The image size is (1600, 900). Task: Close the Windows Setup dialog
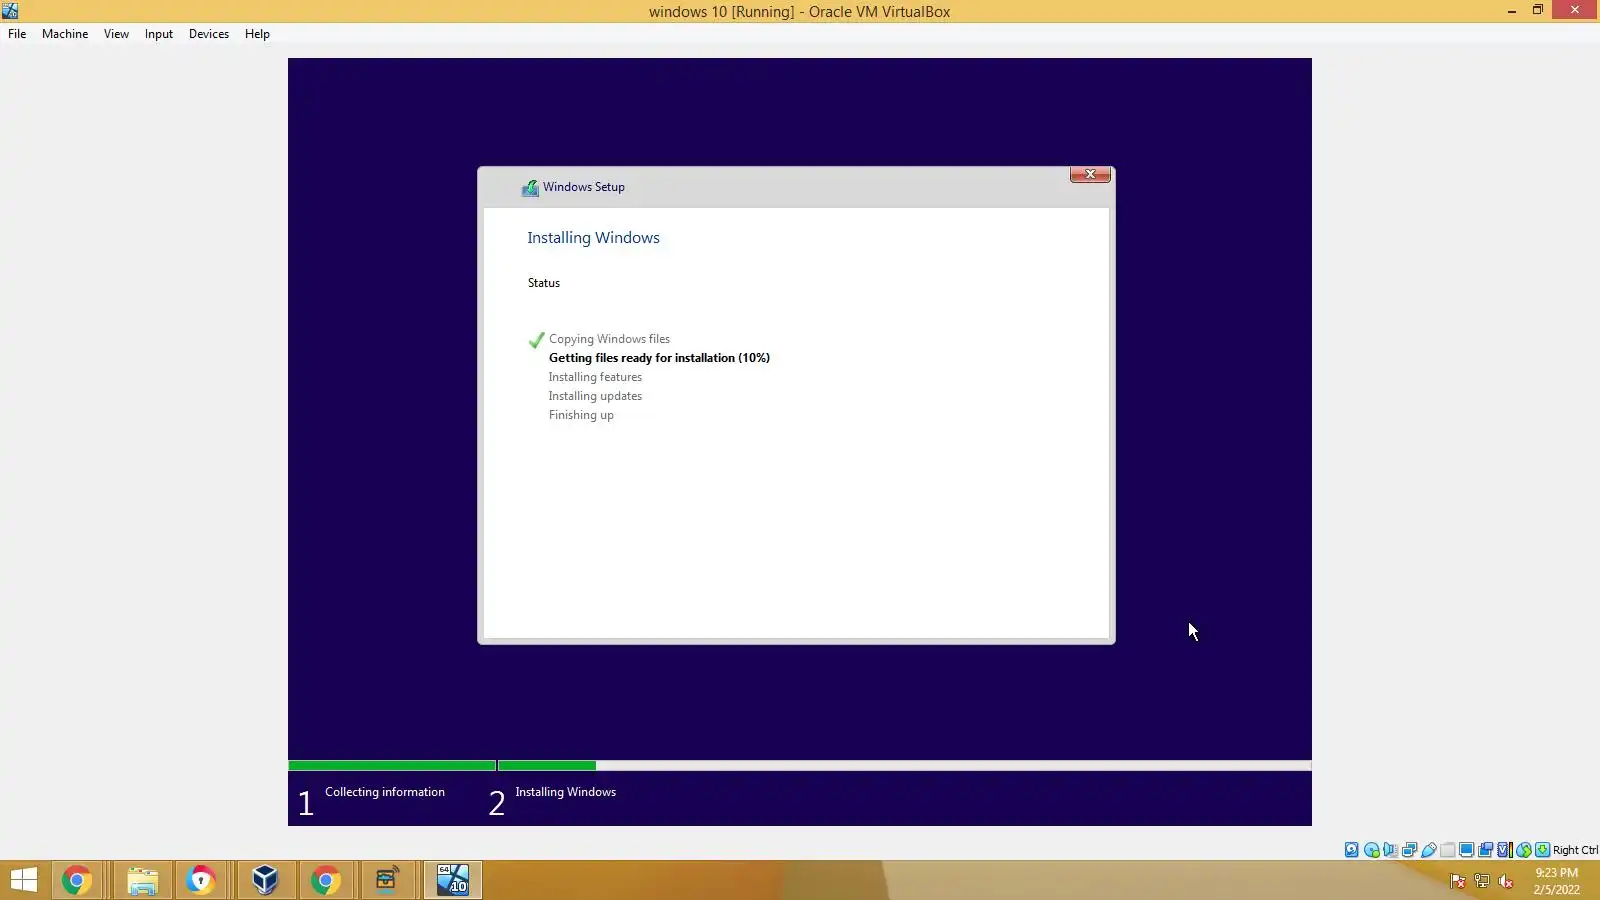pyautogui.click(x=1090, y=174)
